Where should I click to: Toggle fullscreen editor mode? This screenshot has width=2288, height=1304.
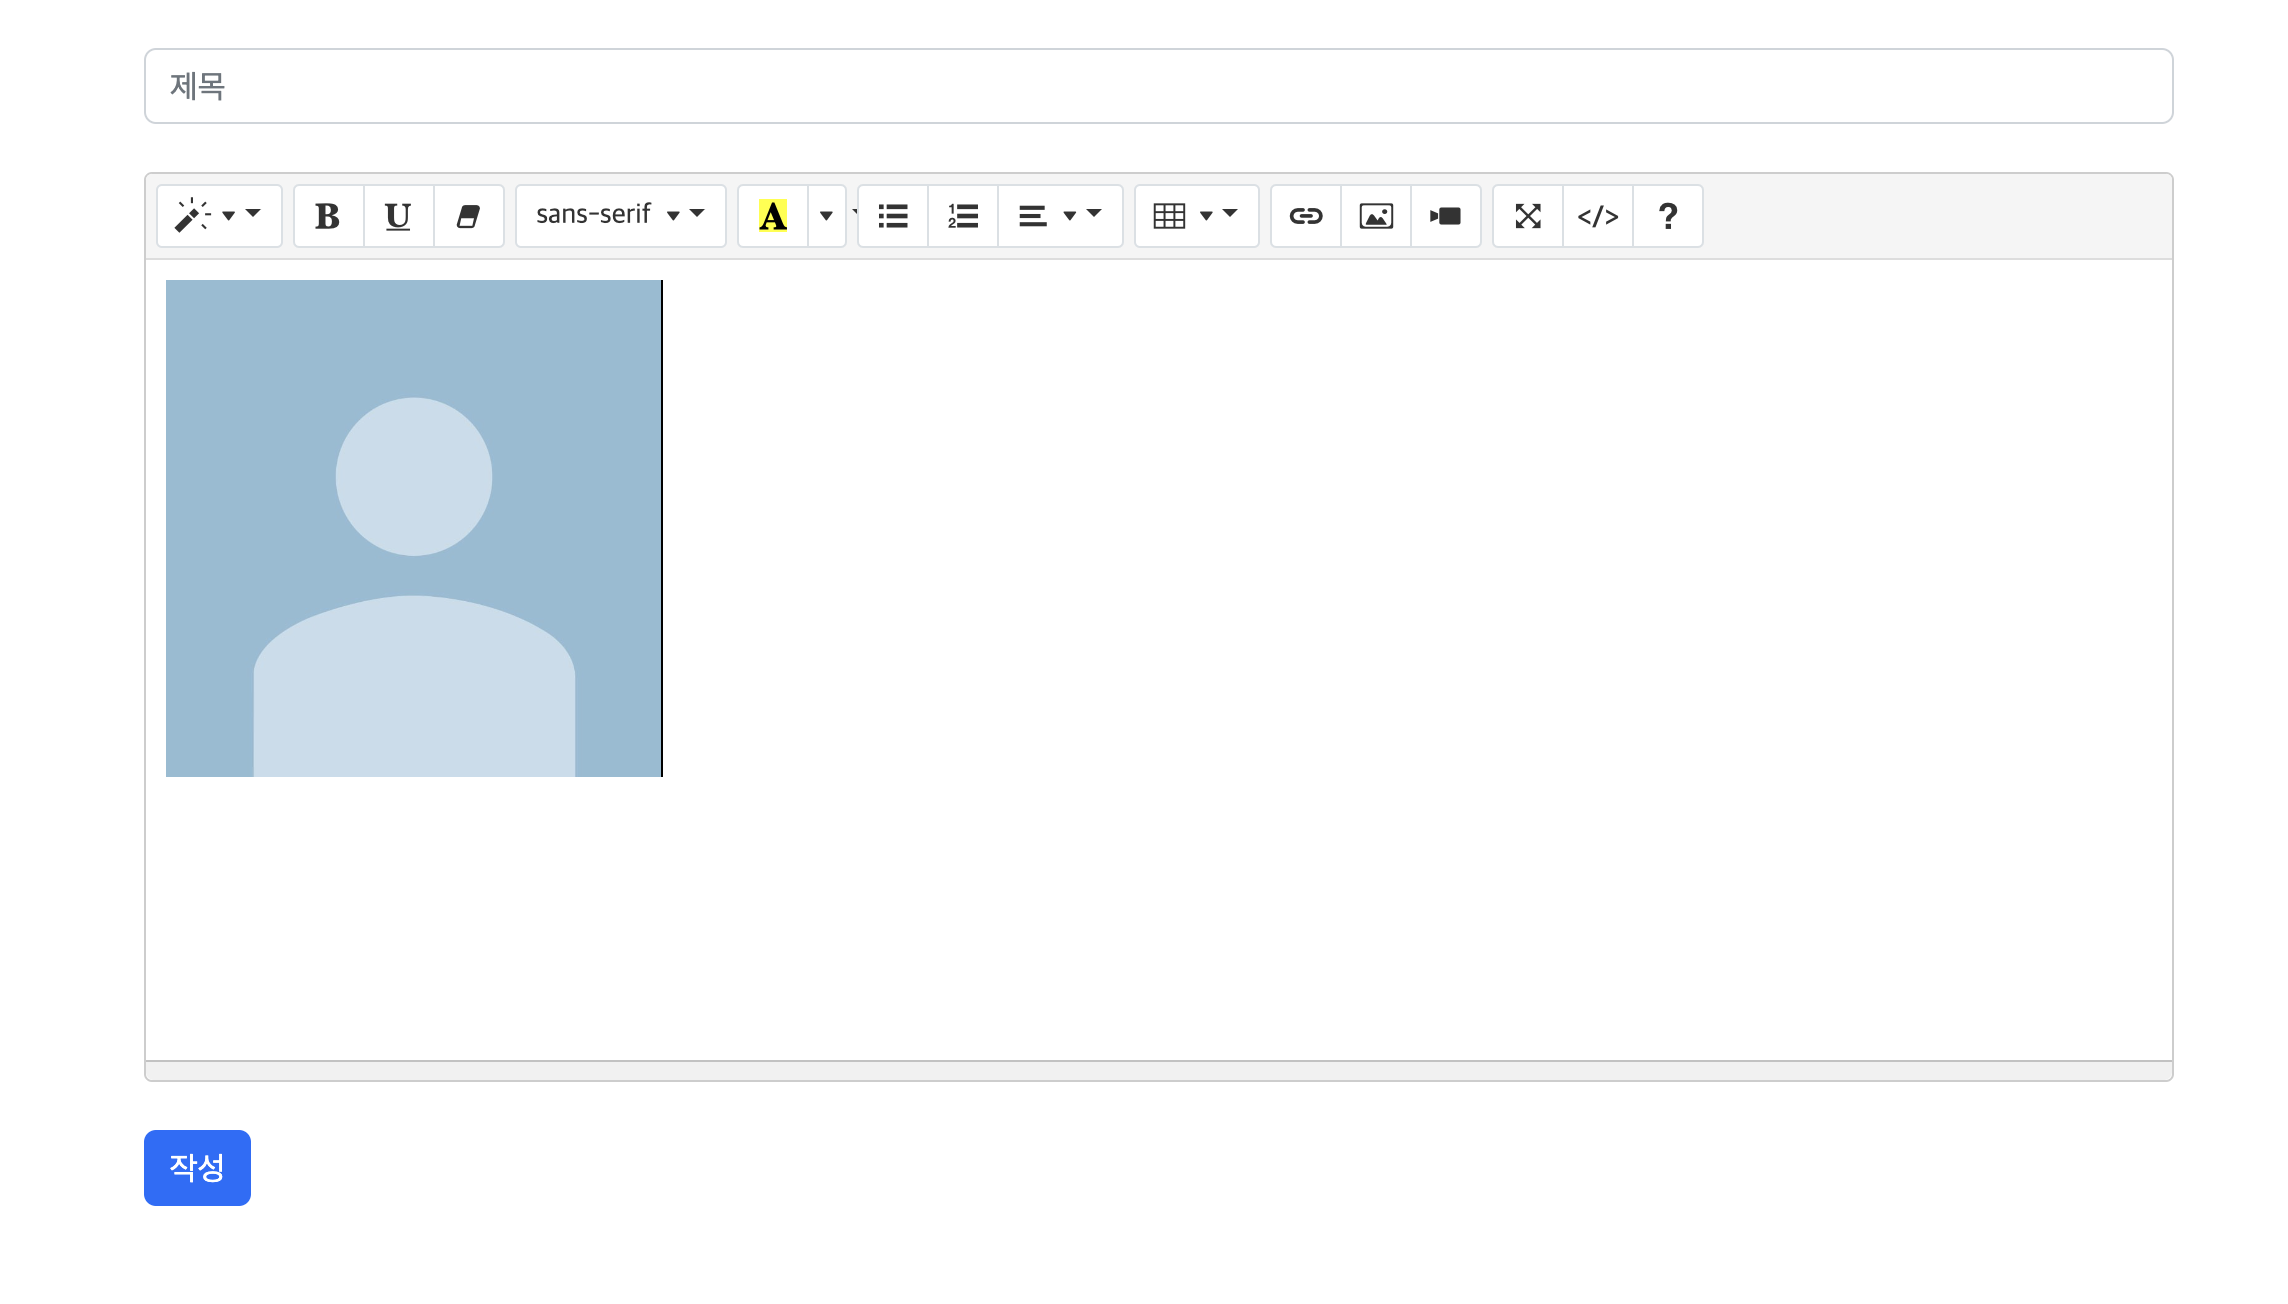point(1528,216)
